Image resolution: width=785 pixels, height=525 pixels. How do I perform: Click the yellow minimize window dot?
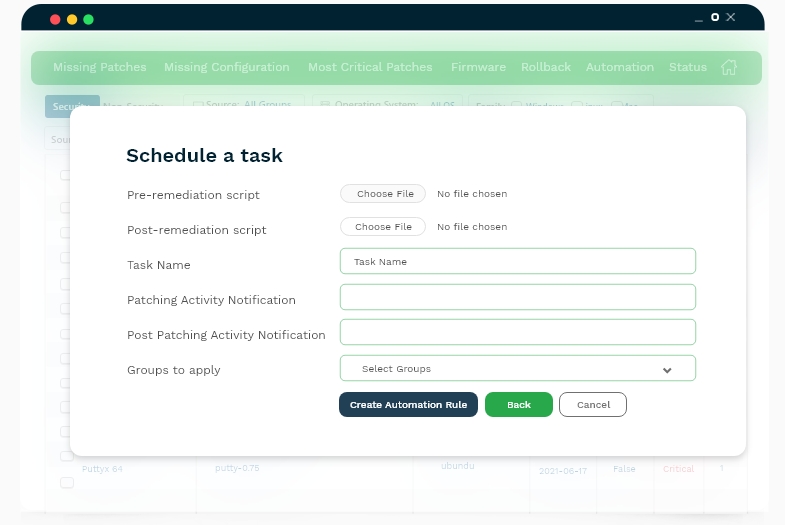point(72,20)
